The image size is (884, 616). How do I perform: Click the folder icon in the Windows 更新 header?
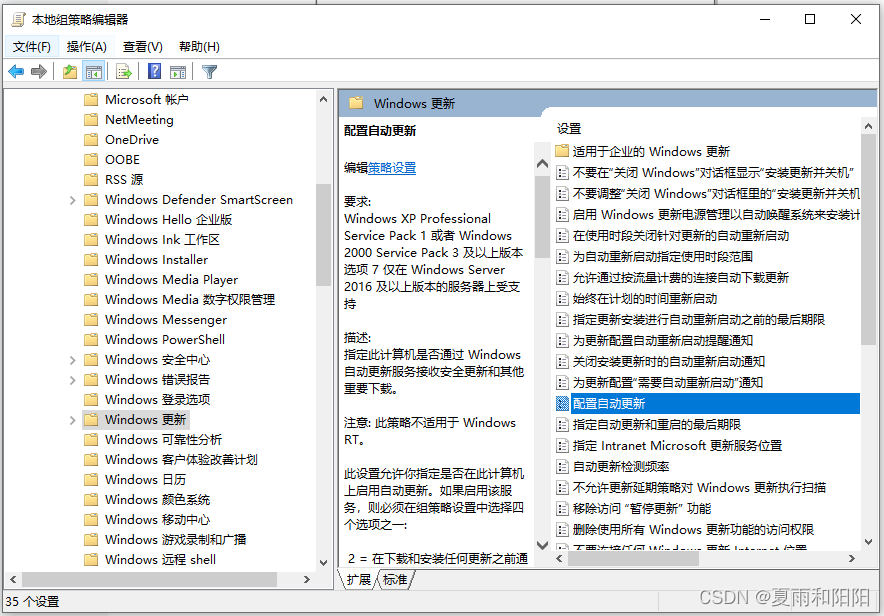coord(356,103)
